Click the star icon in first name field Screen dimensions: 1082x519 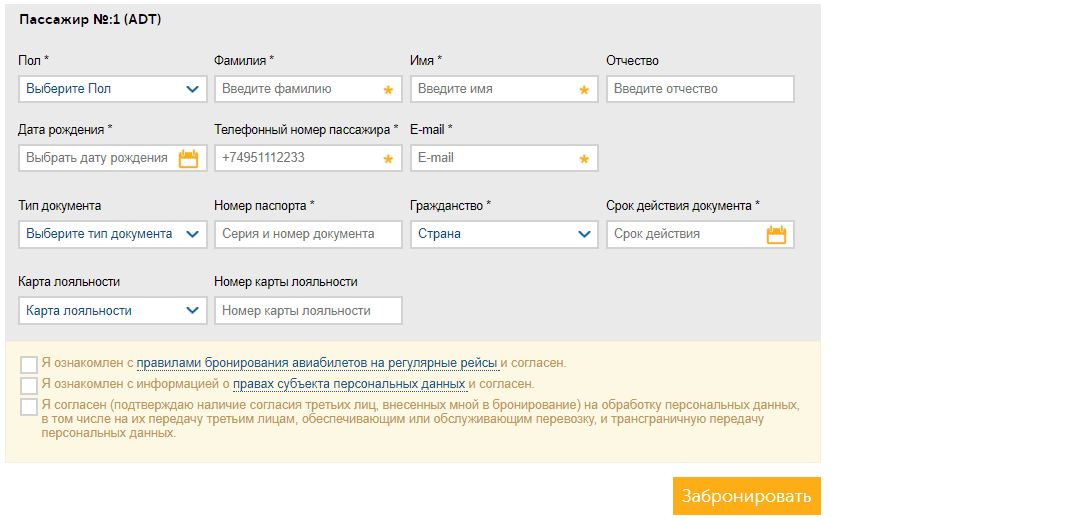[x=584, y=90]
